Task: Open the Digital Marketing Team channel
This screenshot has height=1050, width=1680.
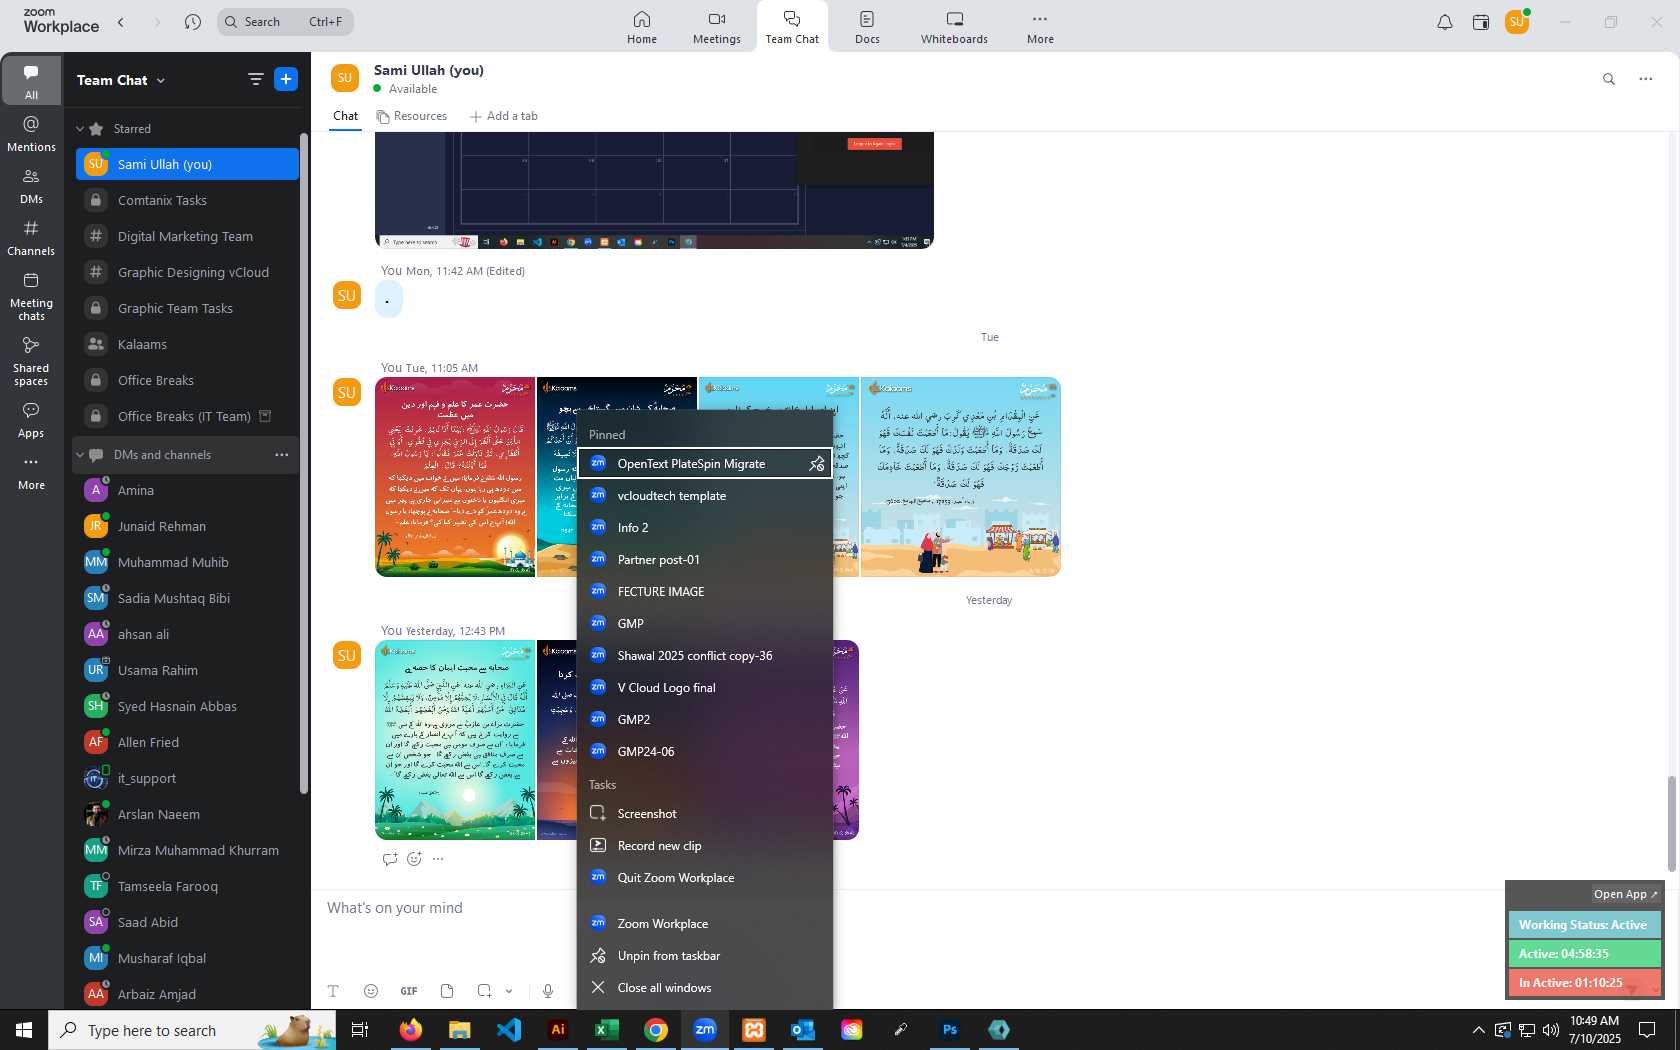Action: coord(187,236)
